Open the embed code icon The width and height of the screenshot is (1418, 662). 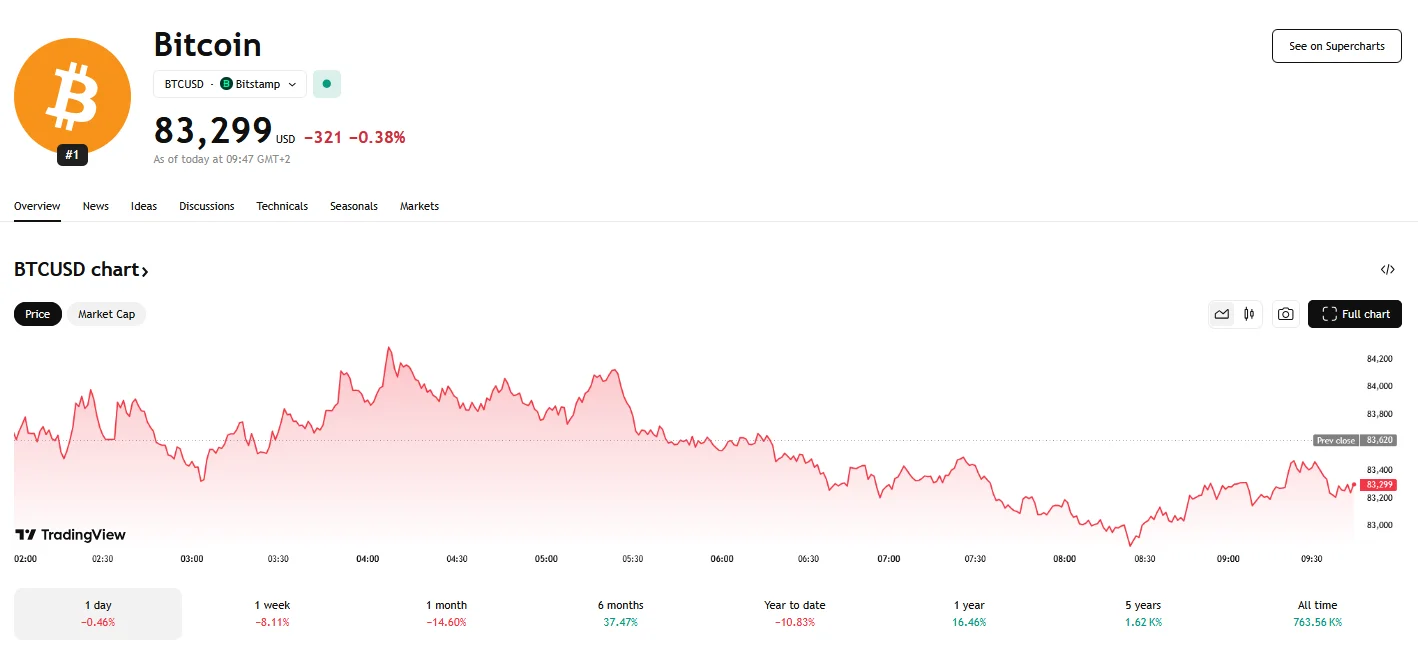pyautogui.click(x=1387, y=269)
